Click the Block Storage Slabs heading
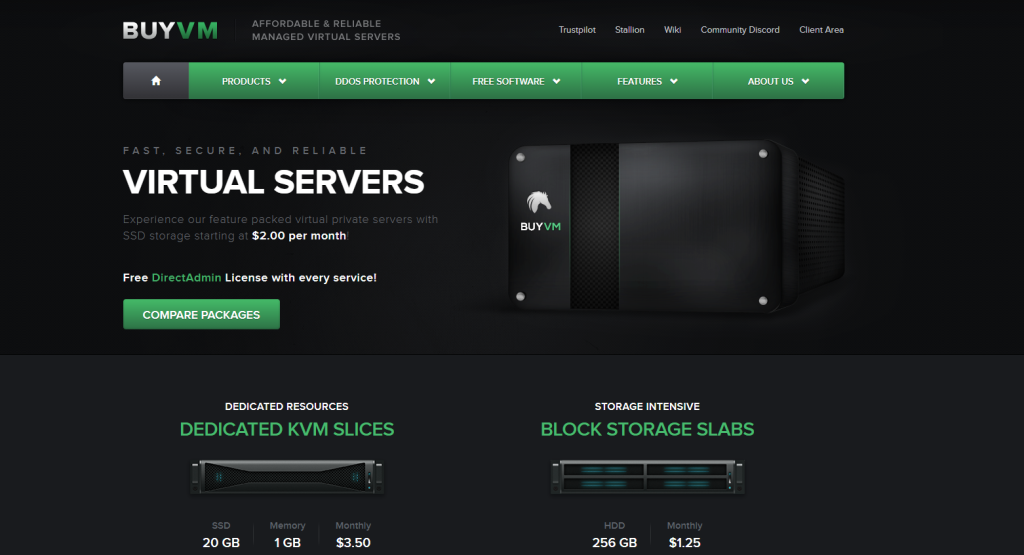Screen dimensions: 1024x555 [x=647, y=429]
